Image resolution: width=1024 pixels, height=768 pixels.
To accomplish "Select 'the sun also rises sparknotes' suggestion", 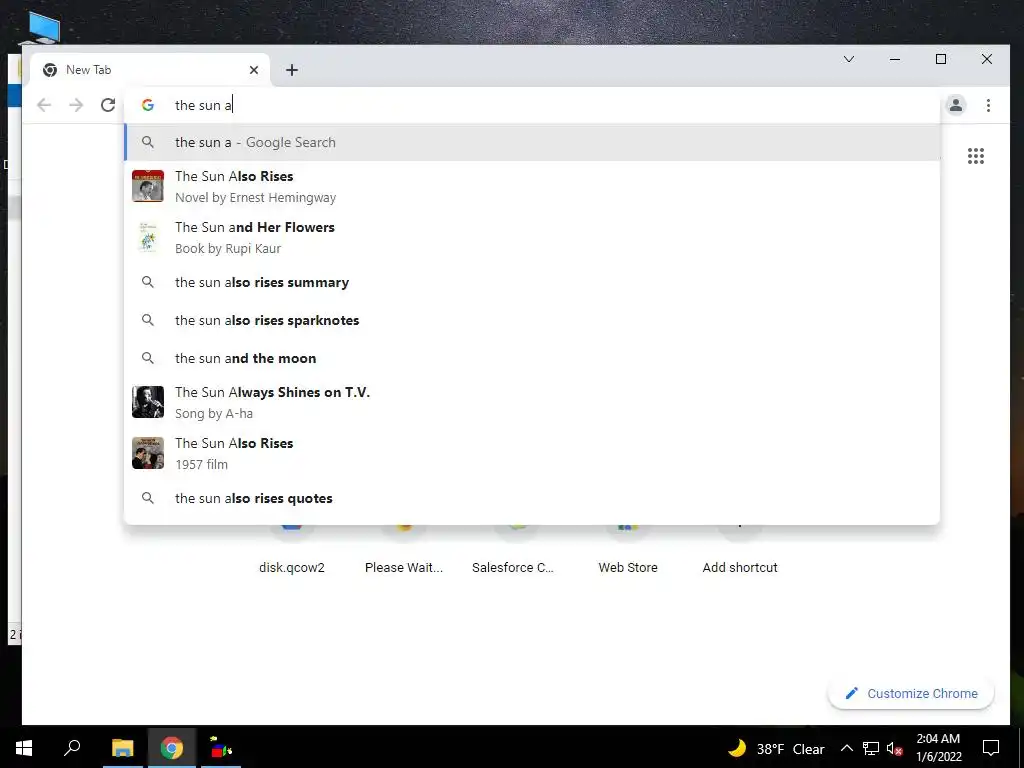I will pos(532,321).
